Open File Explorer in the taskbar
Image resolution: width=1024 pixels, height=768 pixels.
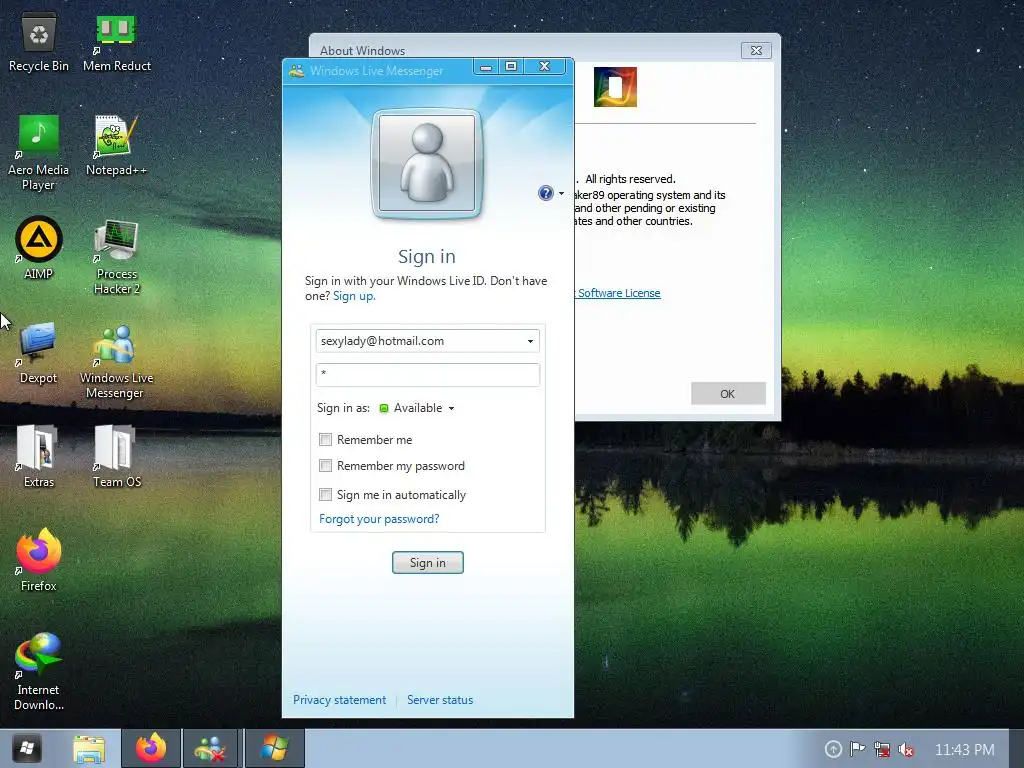(x=89, y=748)
